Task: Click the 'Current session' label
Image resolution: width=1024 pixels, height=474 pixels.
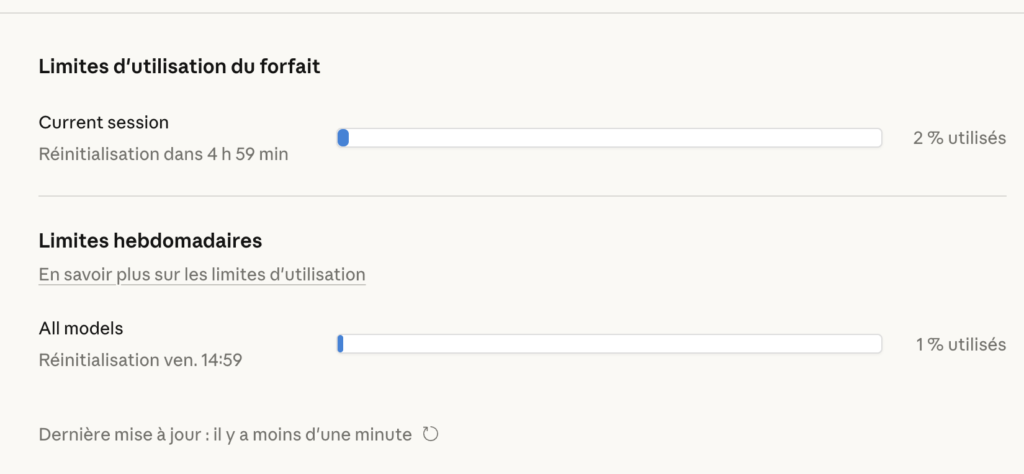Action: pos(103,122)
